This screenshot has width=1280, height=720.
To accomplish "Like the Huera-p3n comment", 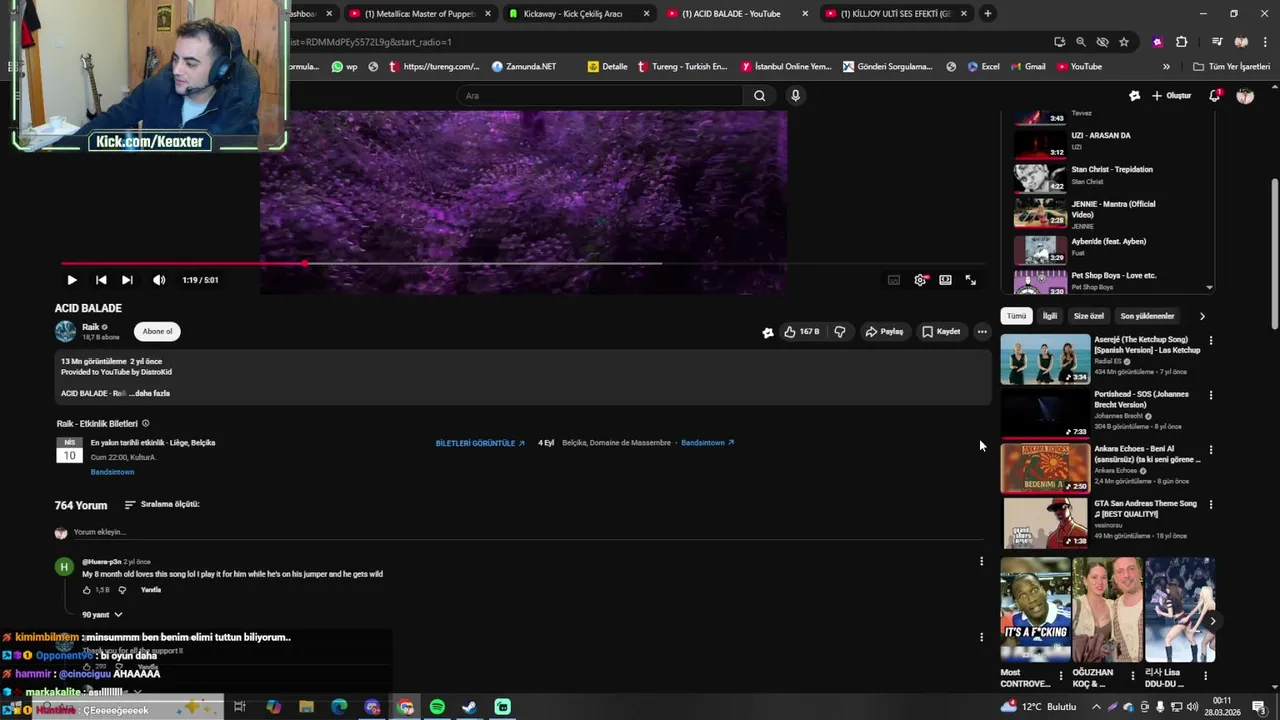I will 87,590.
